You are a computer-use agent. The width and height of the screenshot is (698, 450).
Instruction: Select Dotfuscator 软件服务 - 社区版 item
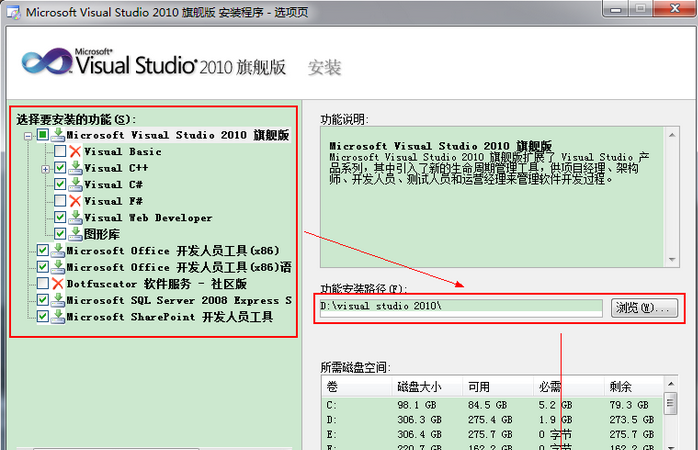coord(157,284)
